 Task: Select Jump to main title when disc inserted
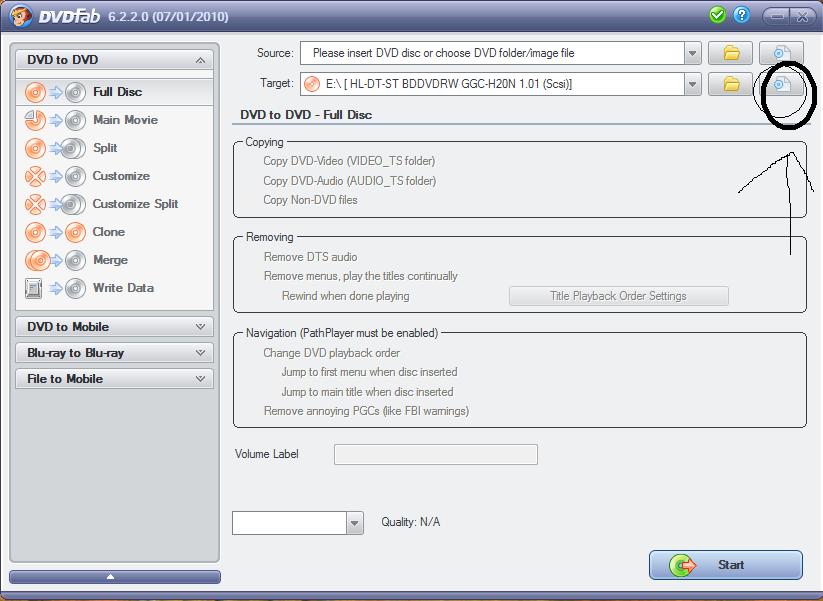367,392
